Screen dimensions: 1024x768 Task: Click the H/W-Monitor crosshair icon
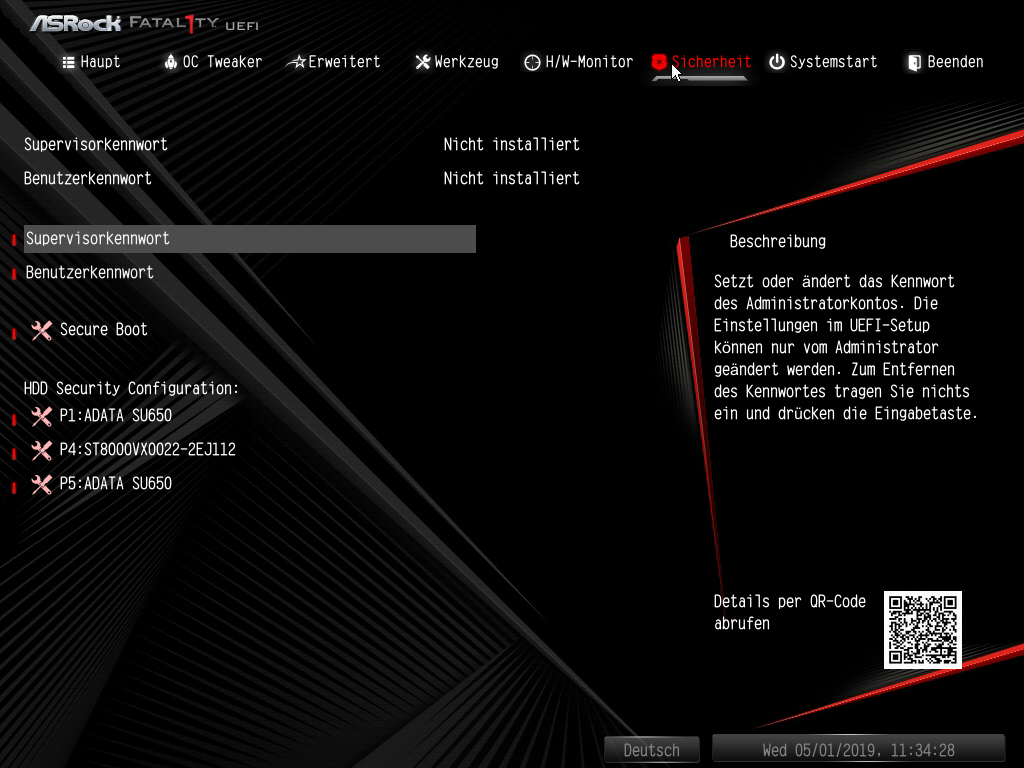point(532,62)
